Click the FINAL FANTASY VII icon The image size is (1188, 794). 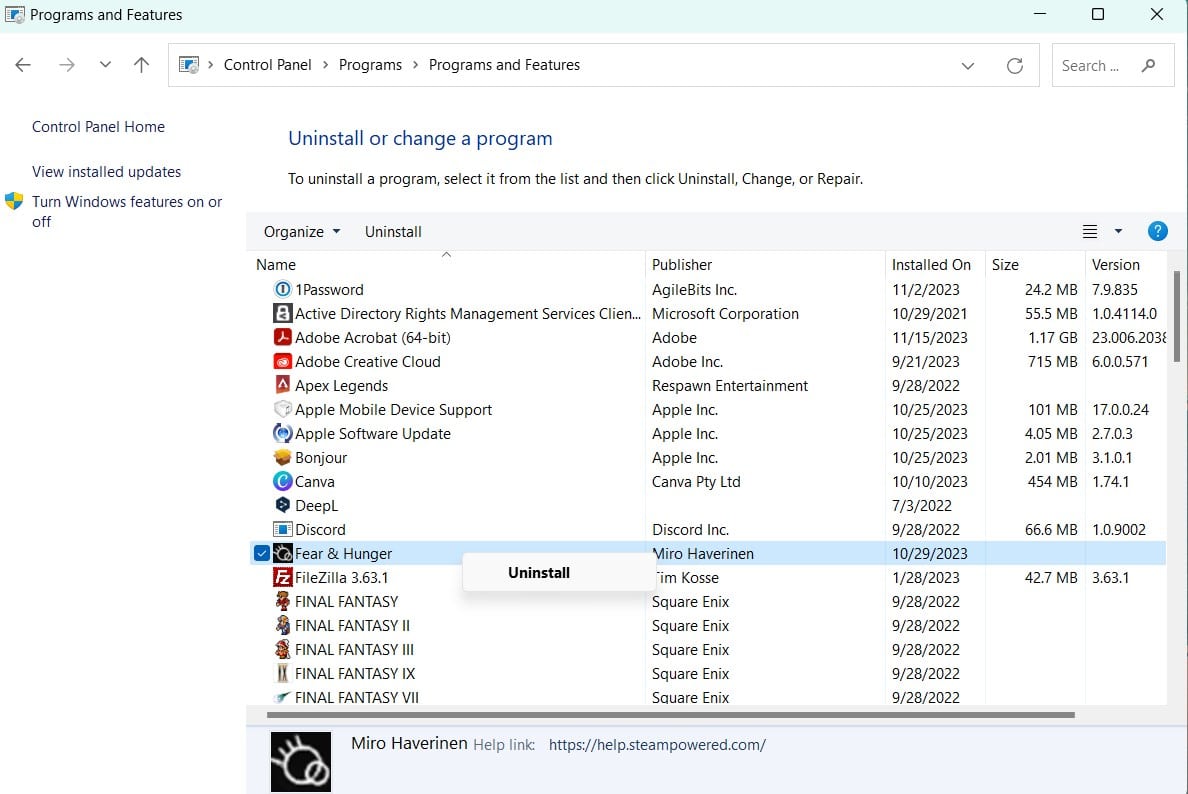point(283,696)
